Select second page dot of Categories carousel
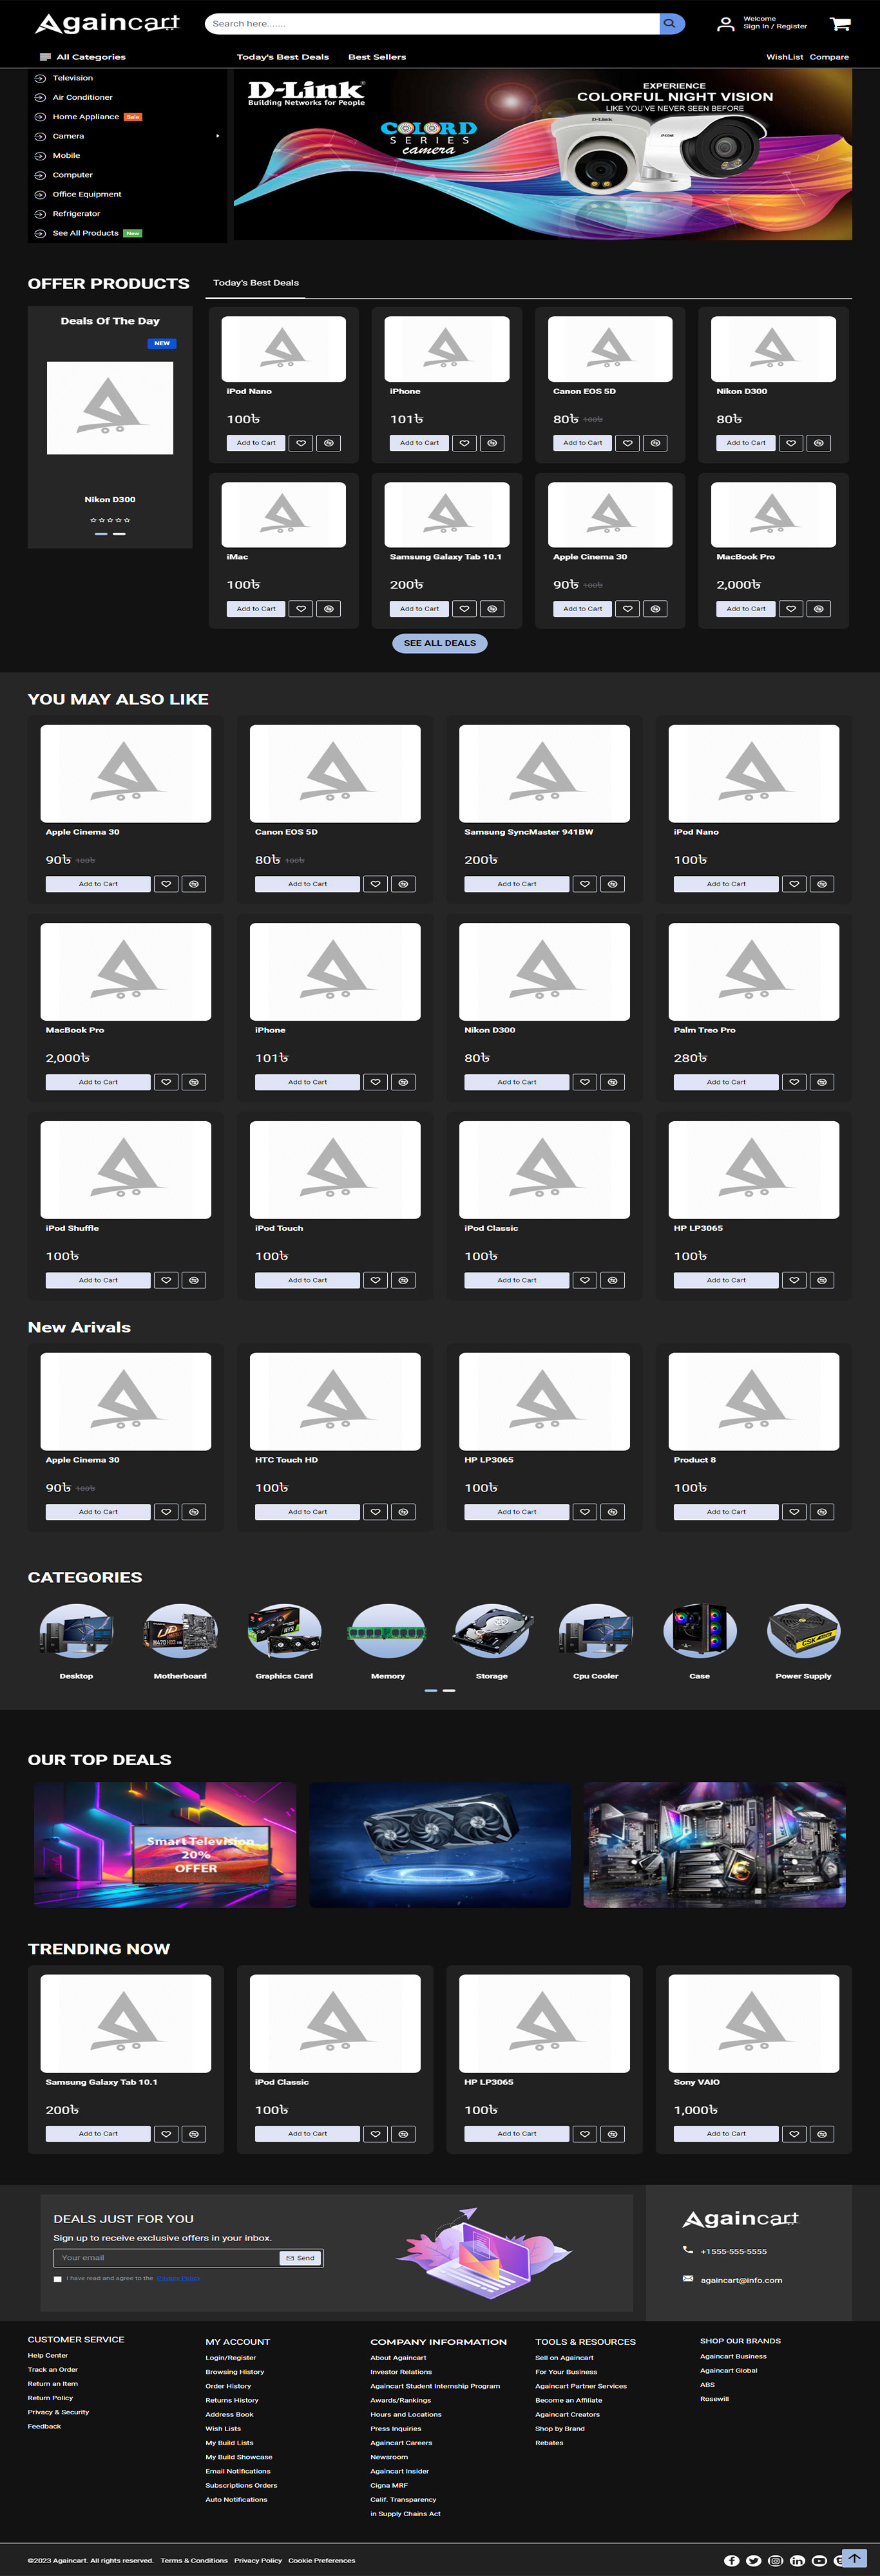Screen dimensions: 880x2576 coord(449,1690)
